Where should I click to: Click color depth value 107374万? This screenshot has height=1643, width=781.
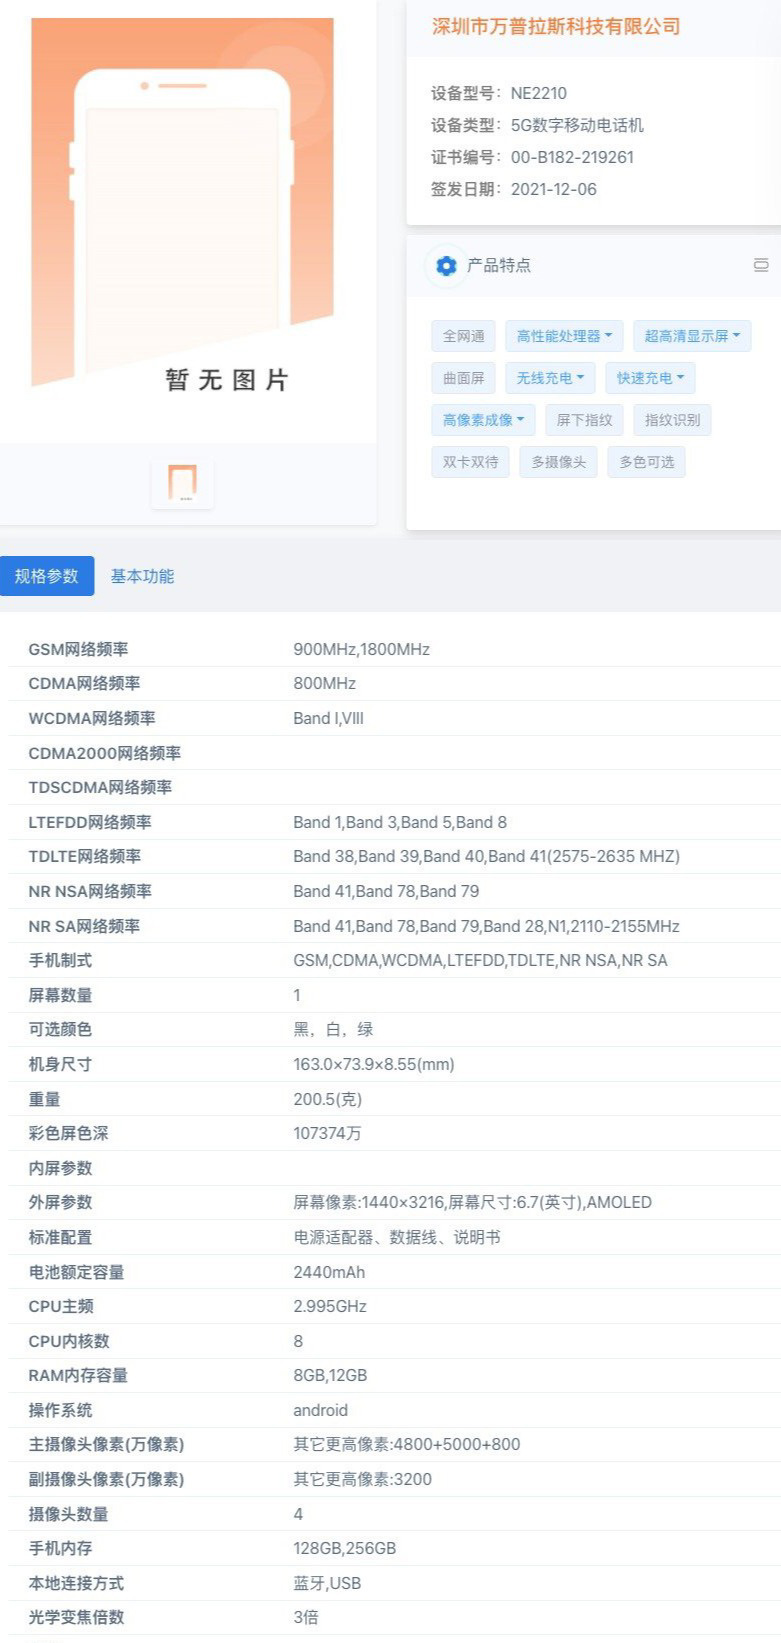[x=327, y=1133]
